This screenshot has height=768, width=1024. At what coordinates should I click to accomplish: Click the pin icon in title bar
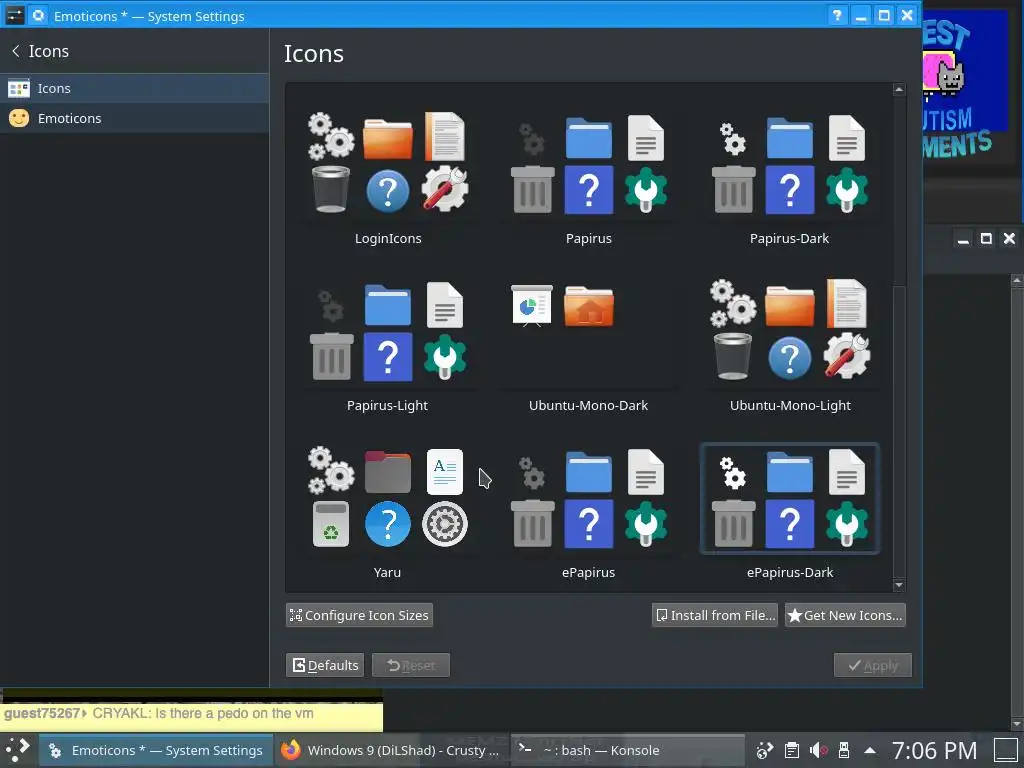point(39,15)
